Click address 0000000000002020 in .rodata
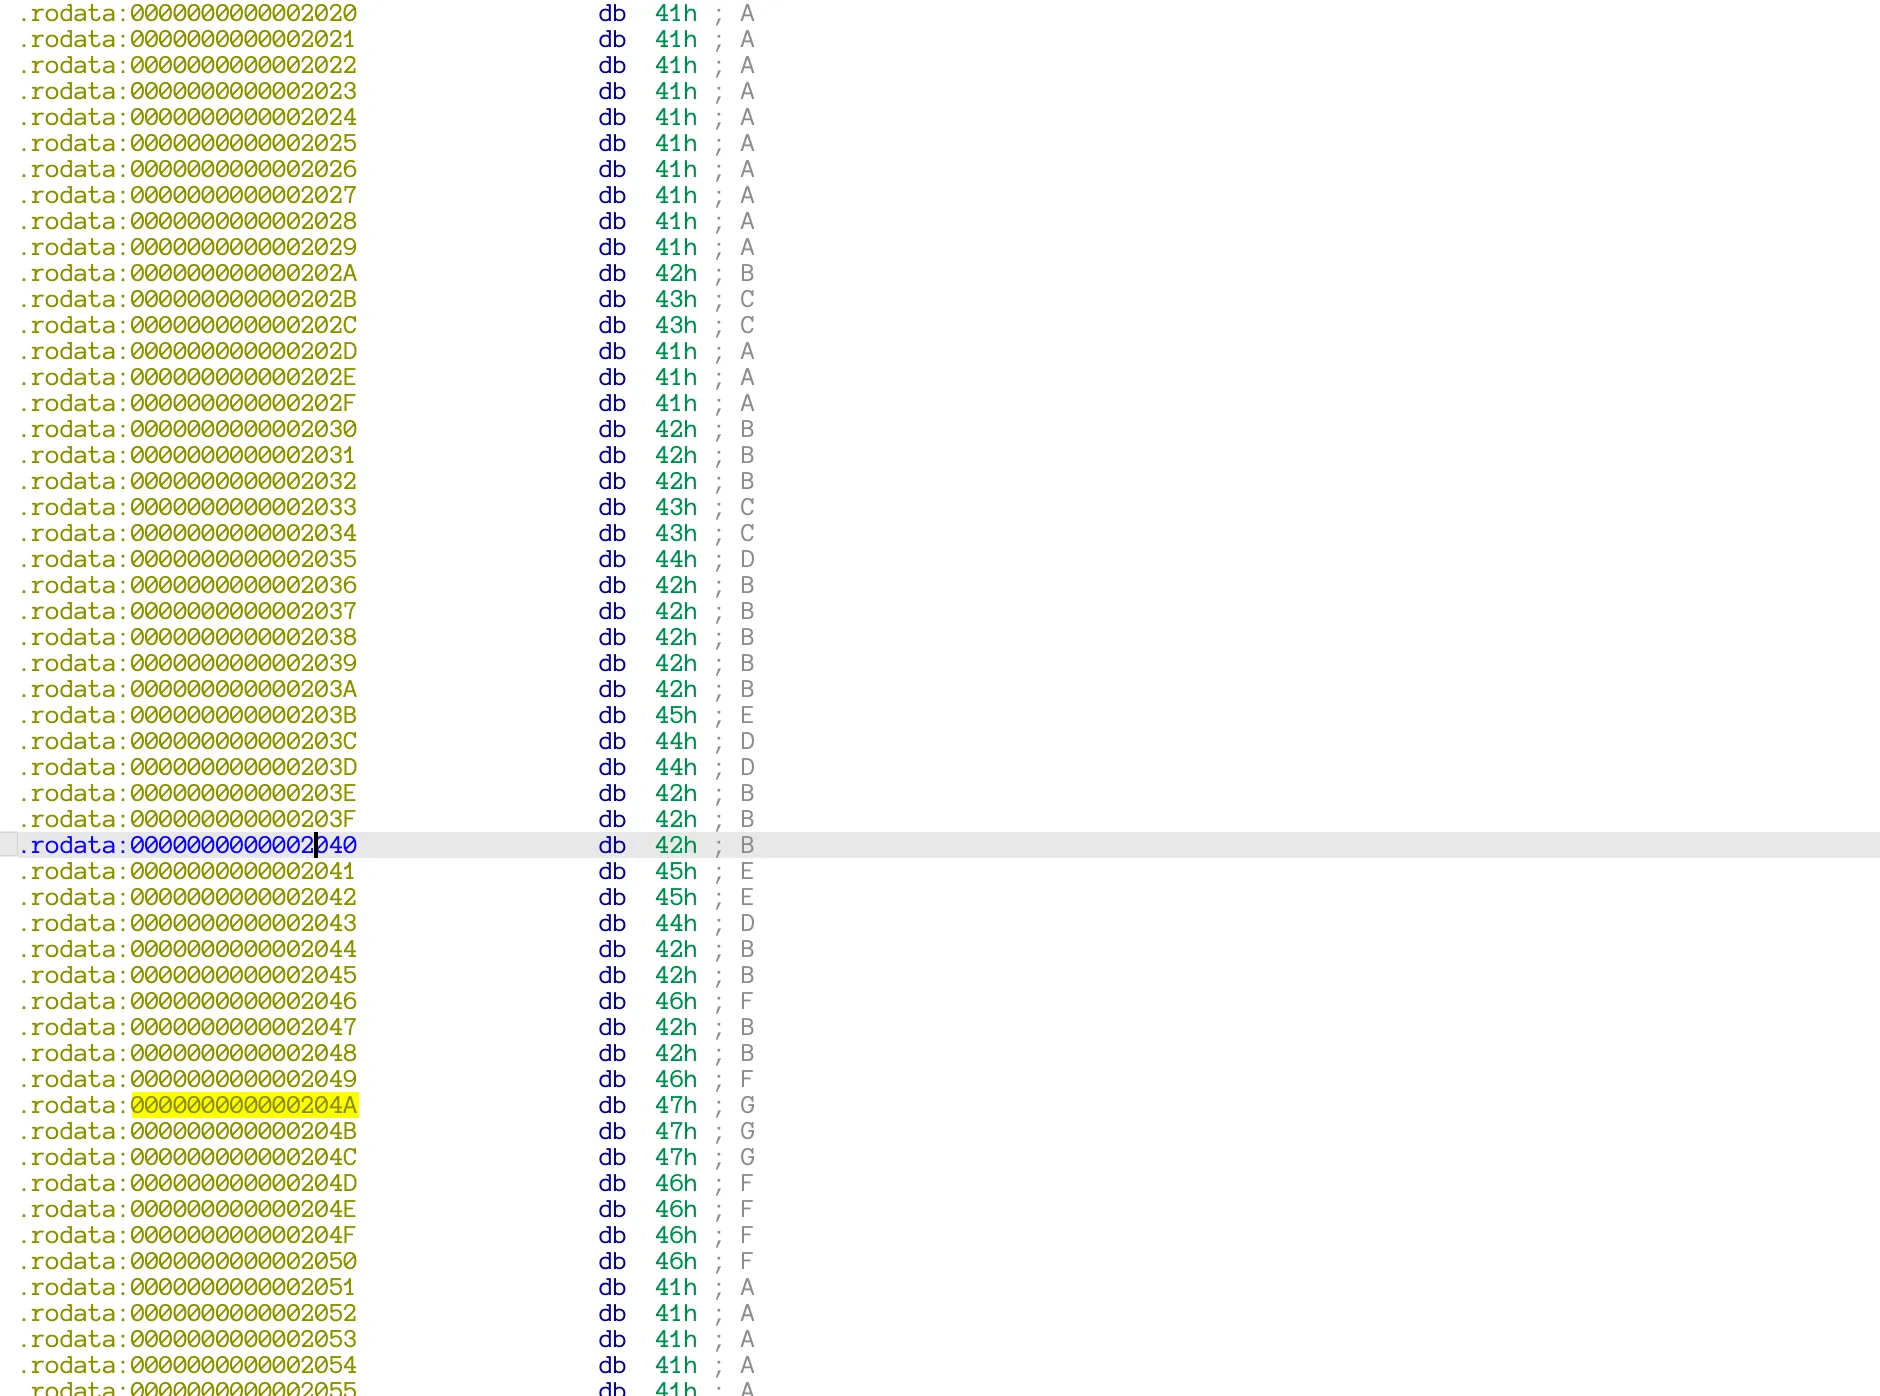Image resolution: width=1880 pixels, height=1396 pixels. coord(244,13)
